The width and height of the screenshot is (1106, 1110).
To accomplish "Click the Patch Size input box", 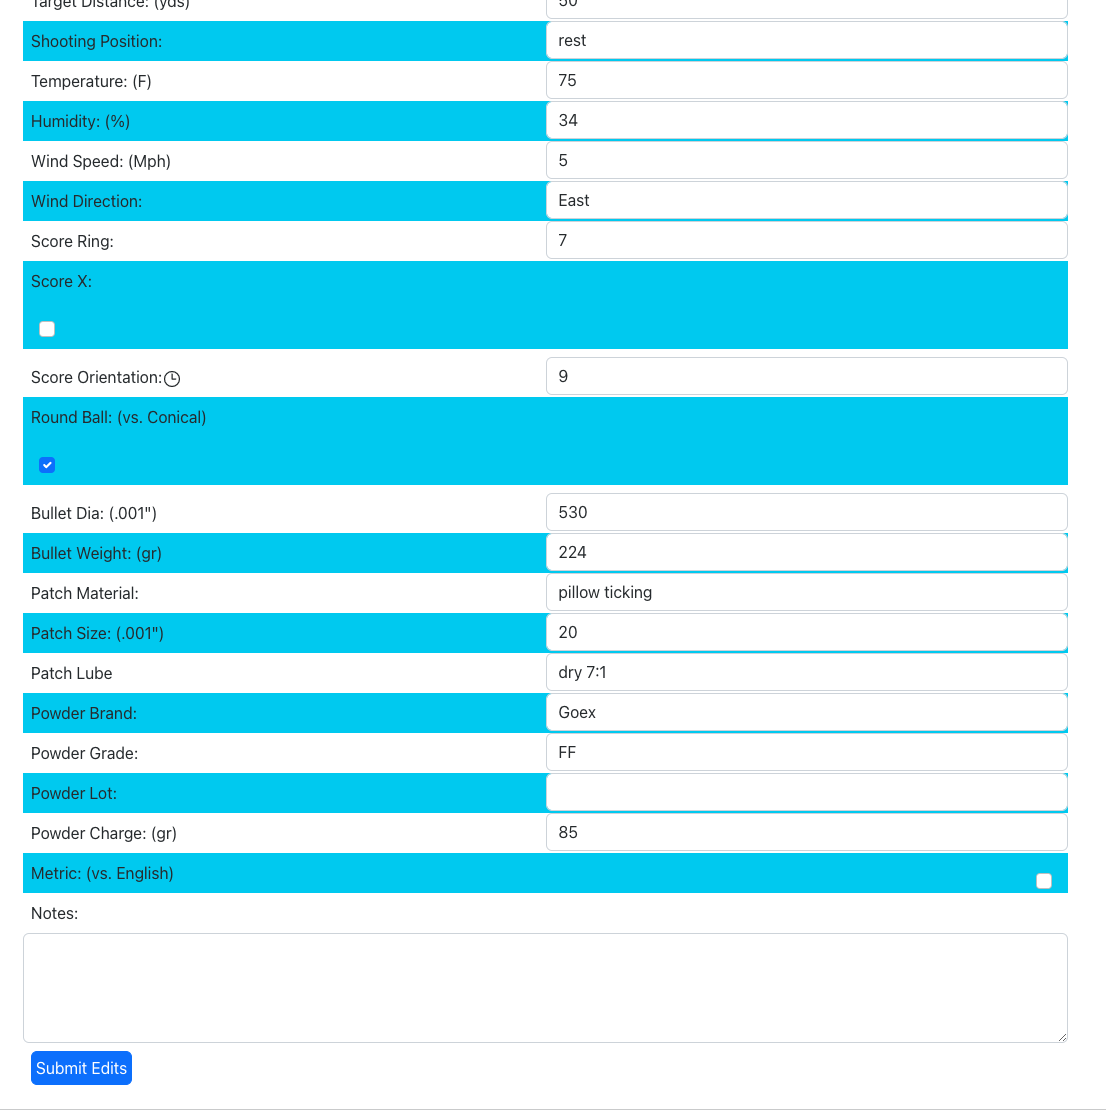I will pyautogui.click(x=806, y=633).
